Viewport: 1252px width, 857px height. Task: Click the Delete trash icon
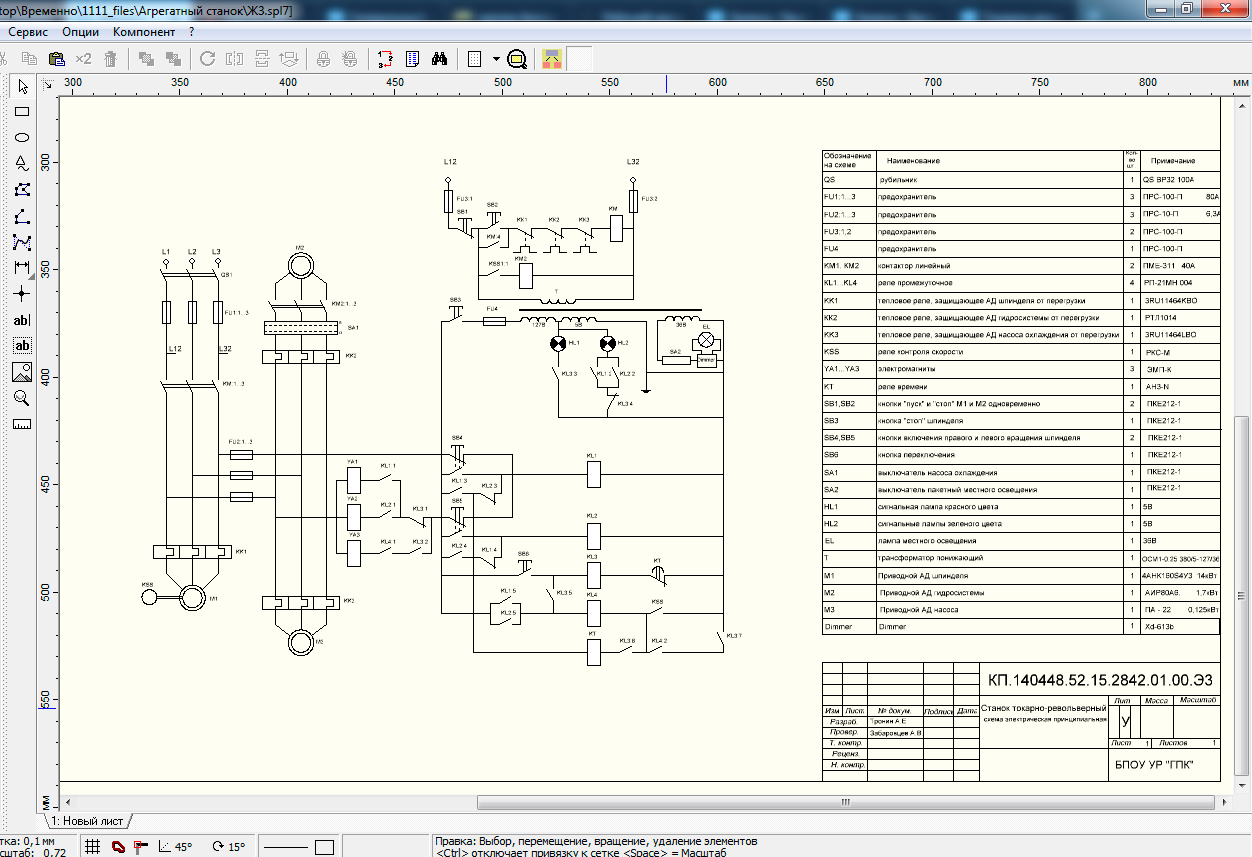(110, 58)
